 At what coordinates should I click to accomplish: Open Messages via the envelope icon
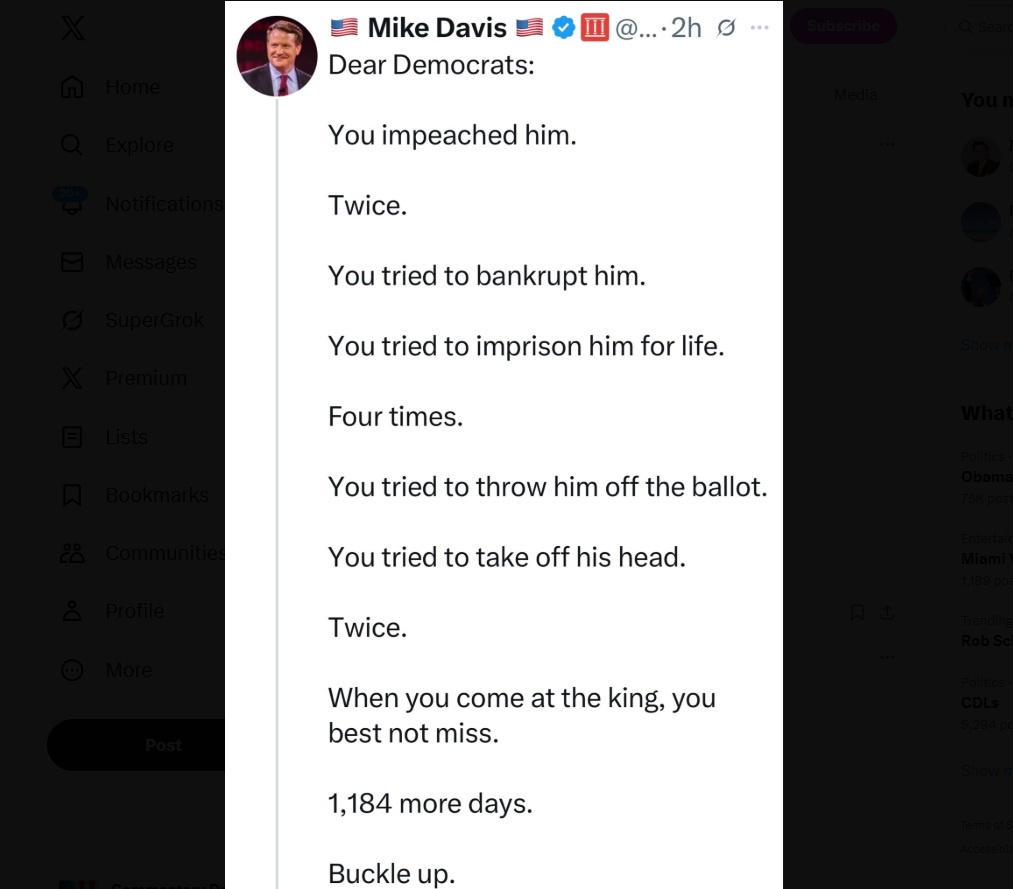pos(72,262)
